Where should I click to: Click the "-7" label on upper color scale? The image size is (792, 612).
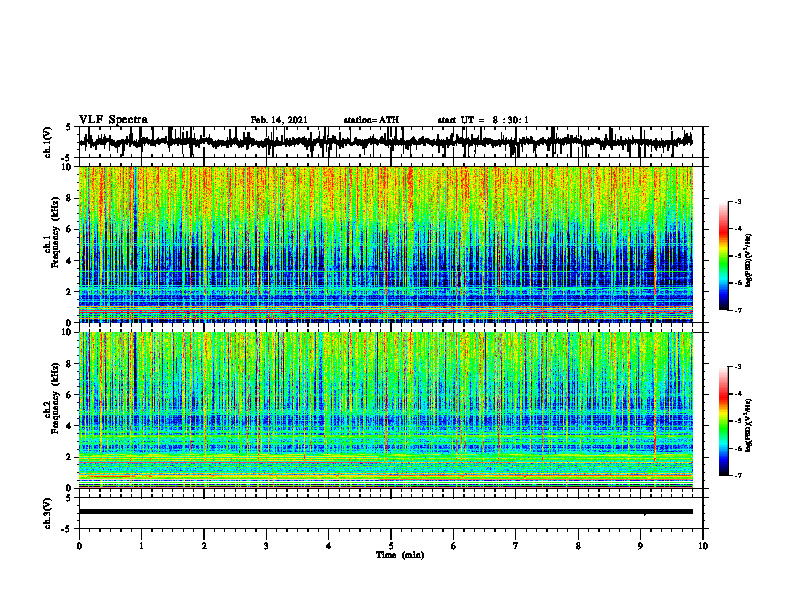click(x=737, y=310)
